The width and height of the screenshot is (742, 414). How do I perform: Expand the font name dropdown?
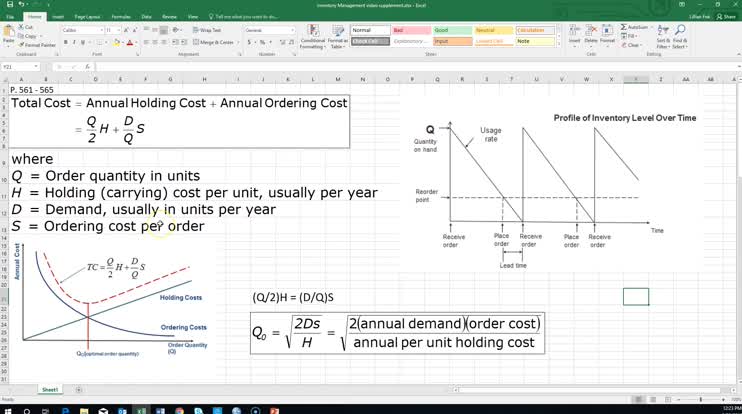(x=103, y=30)
